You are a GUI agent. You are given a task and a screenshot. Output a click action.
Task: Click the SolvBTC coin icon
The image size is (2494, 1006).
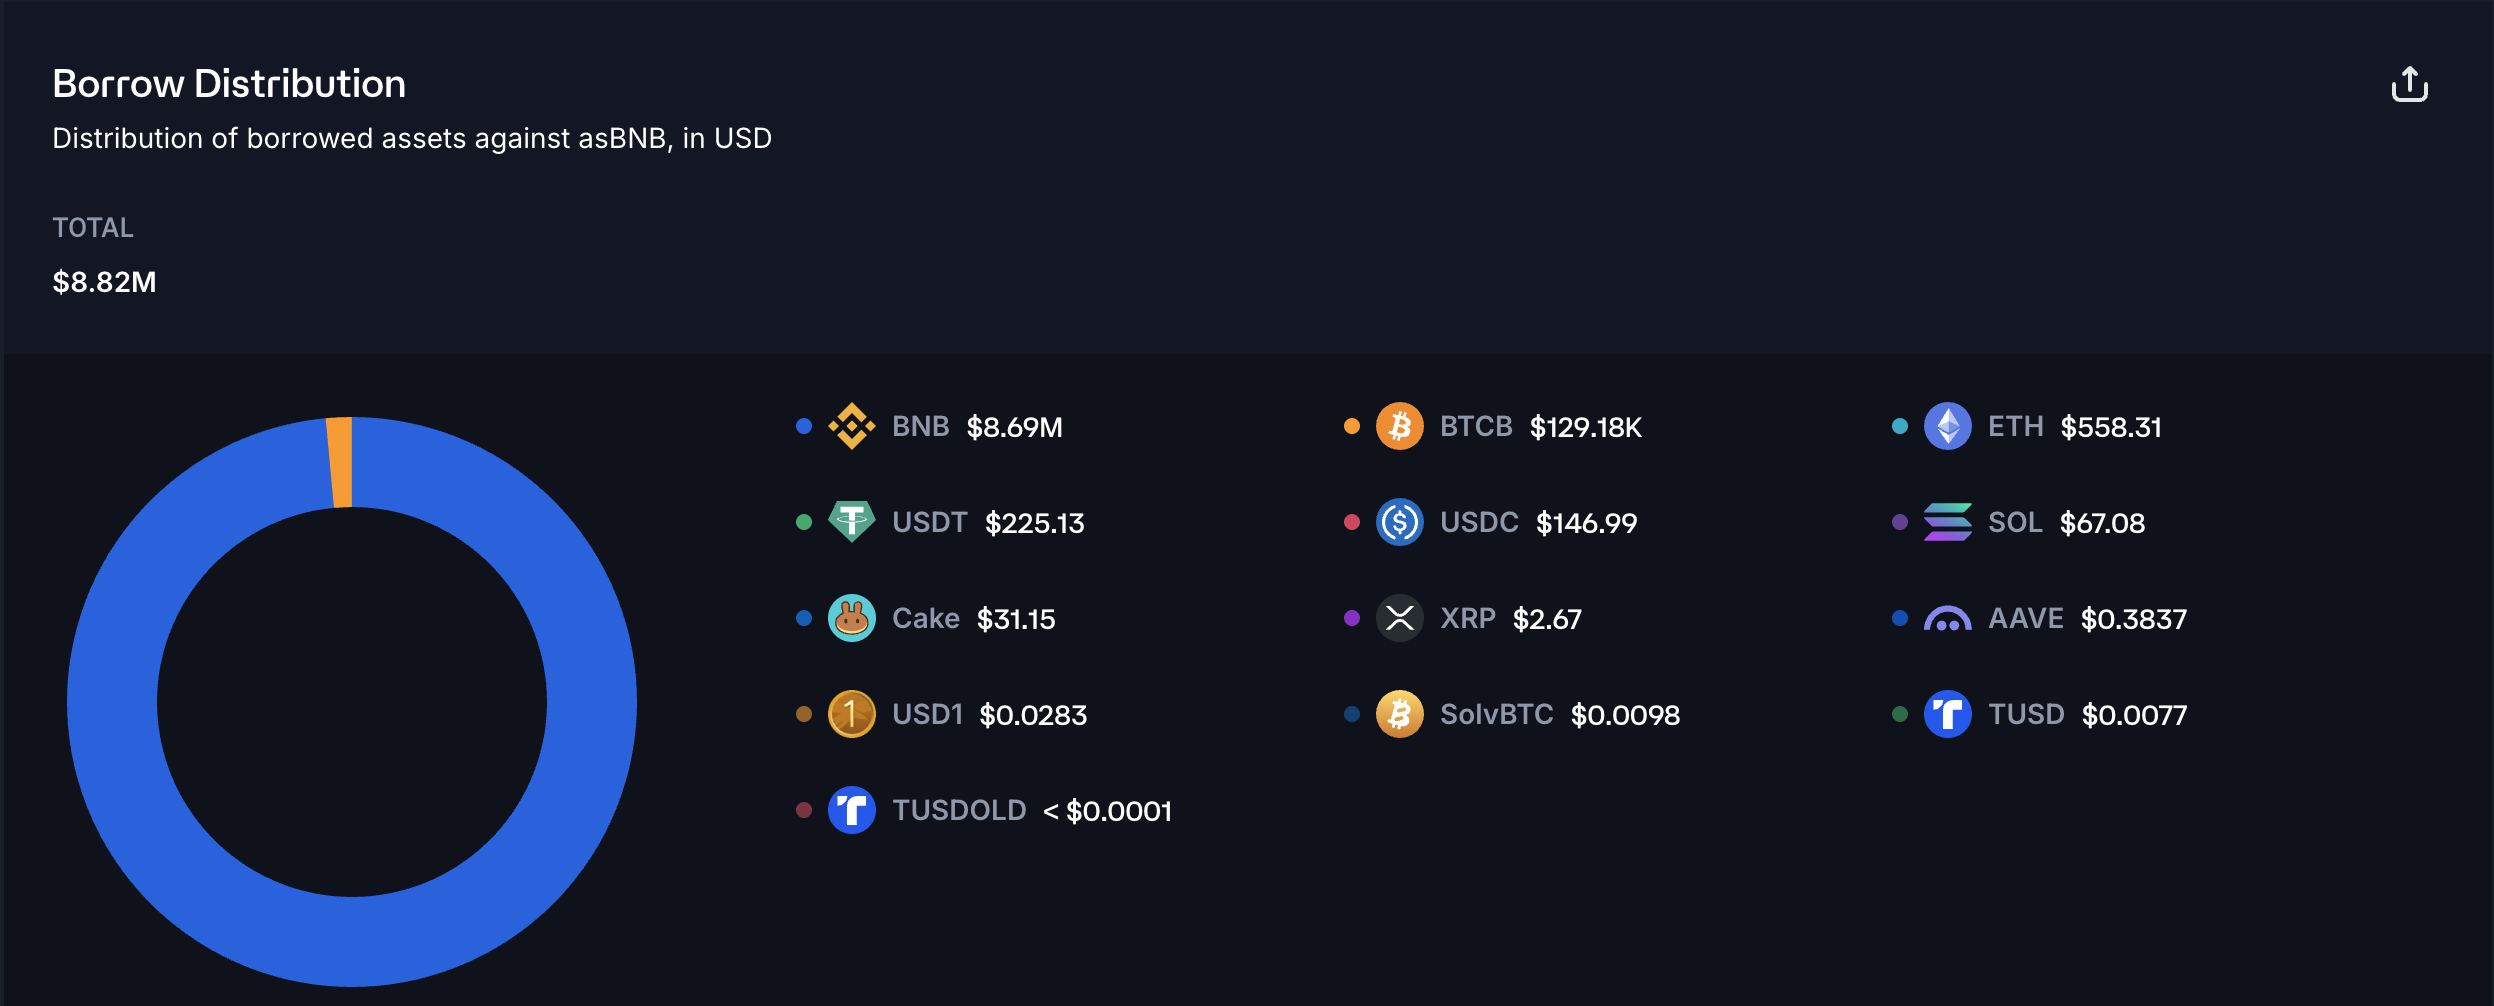point(1400,714)
